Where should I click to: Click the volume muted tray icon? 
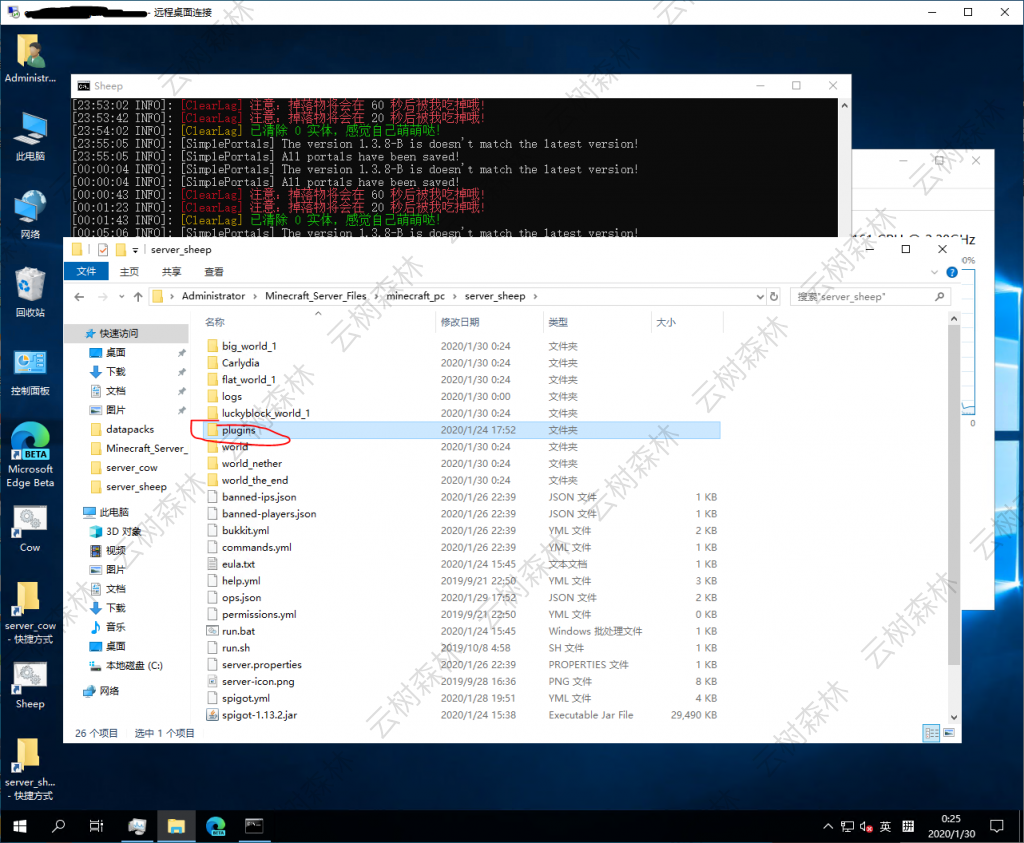tap(866, 827)
